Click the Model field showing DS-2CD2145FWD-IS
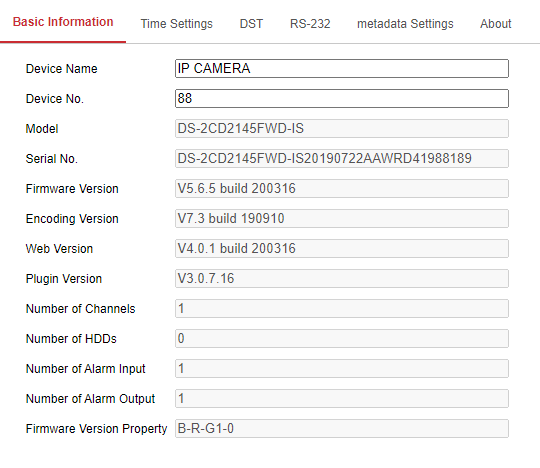 pos(342,128)
